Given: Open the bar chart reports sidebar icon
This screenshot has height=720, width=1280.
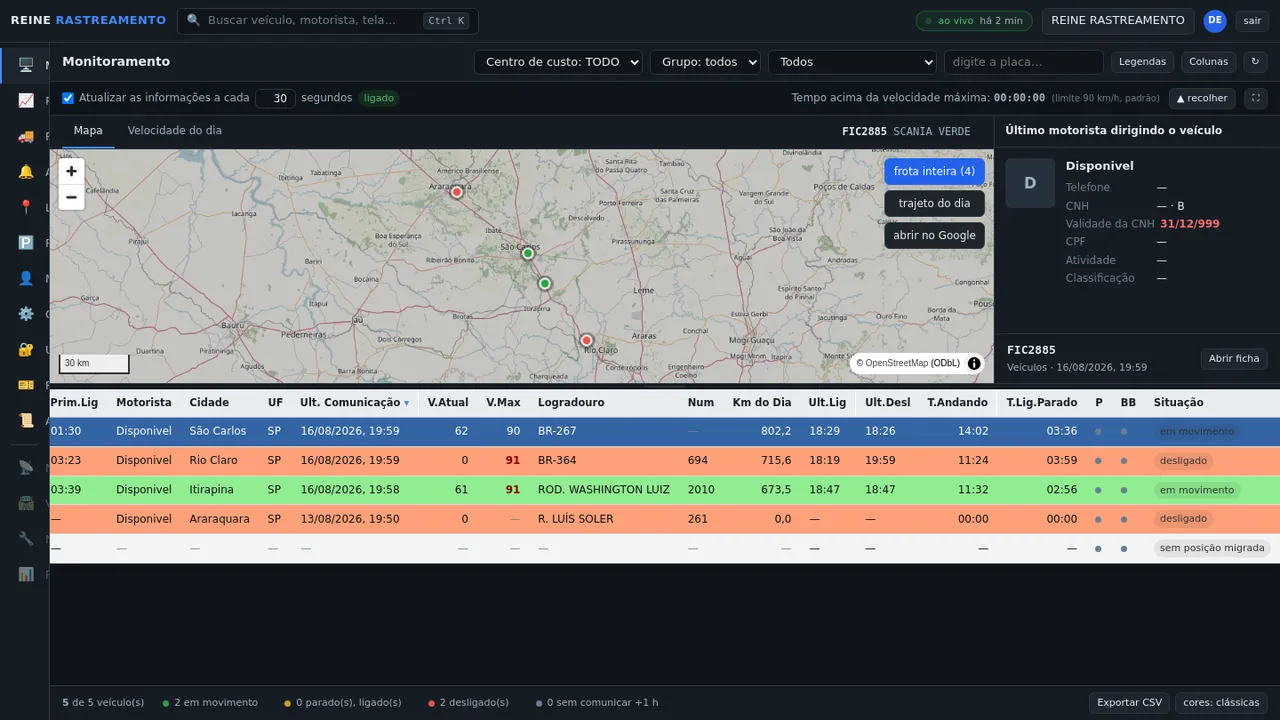Looking at the screenshot, I should [26, 574].
